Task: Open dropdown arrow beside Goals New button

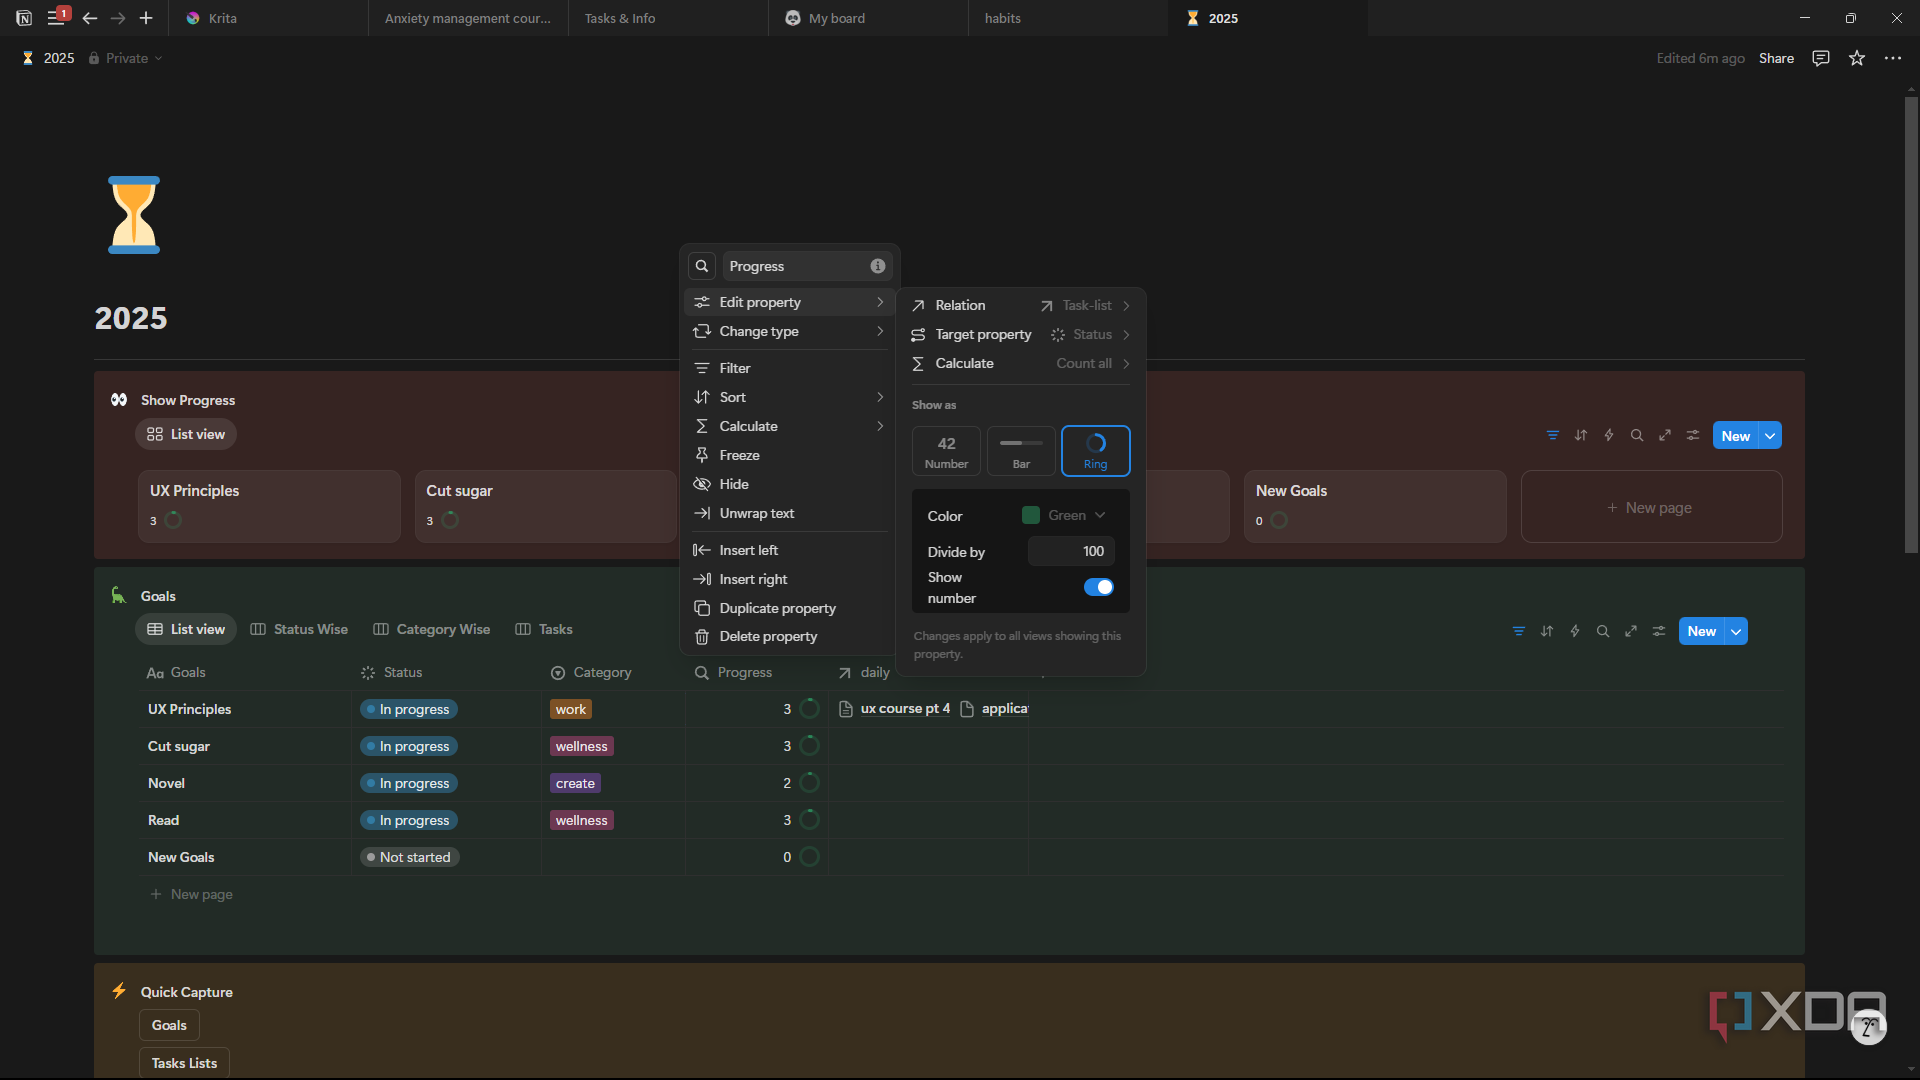Action: pyautogui.click(x=1737, y=631)
